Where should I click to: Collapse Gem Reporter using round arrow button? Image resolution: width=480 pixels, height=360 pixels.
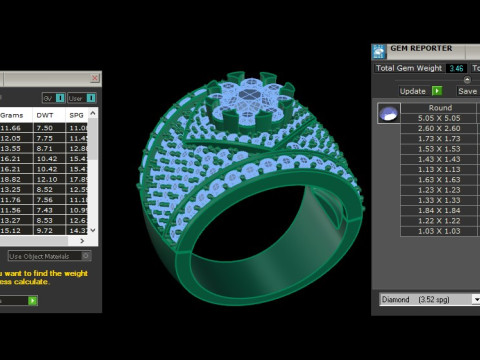click(x=467, y=79)
